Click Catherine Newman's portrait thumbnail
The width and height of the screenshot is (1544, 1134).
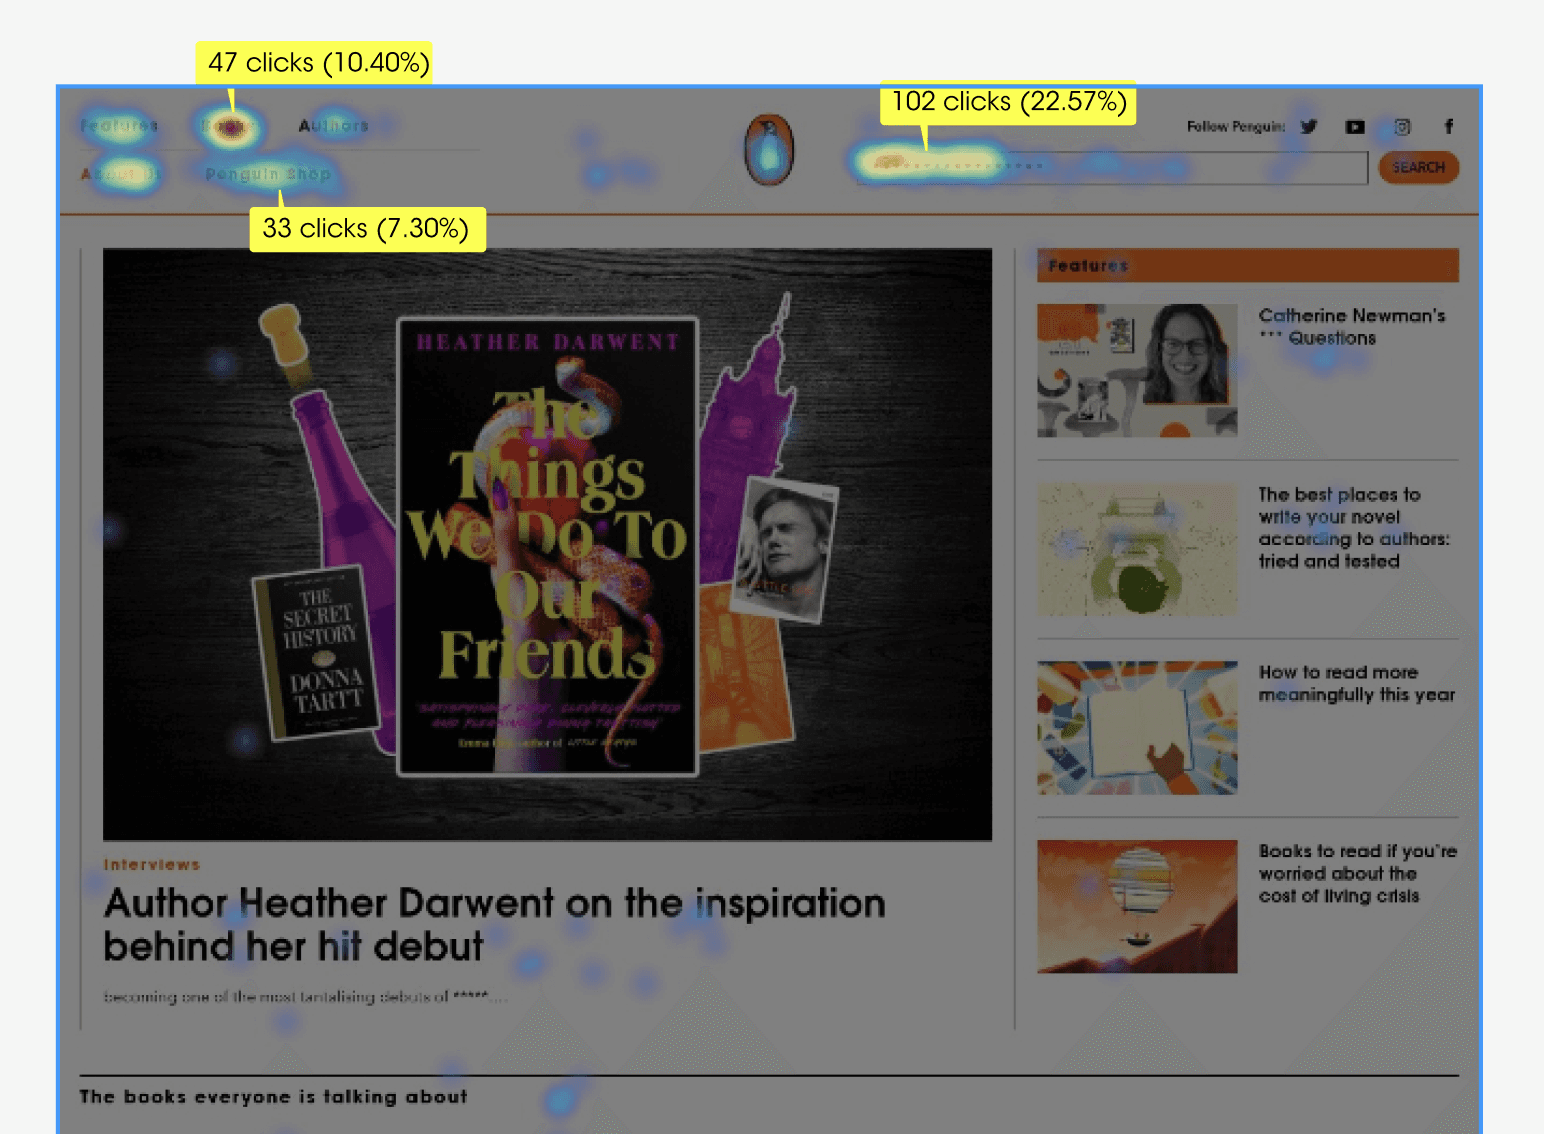[x=1137, y=370]
